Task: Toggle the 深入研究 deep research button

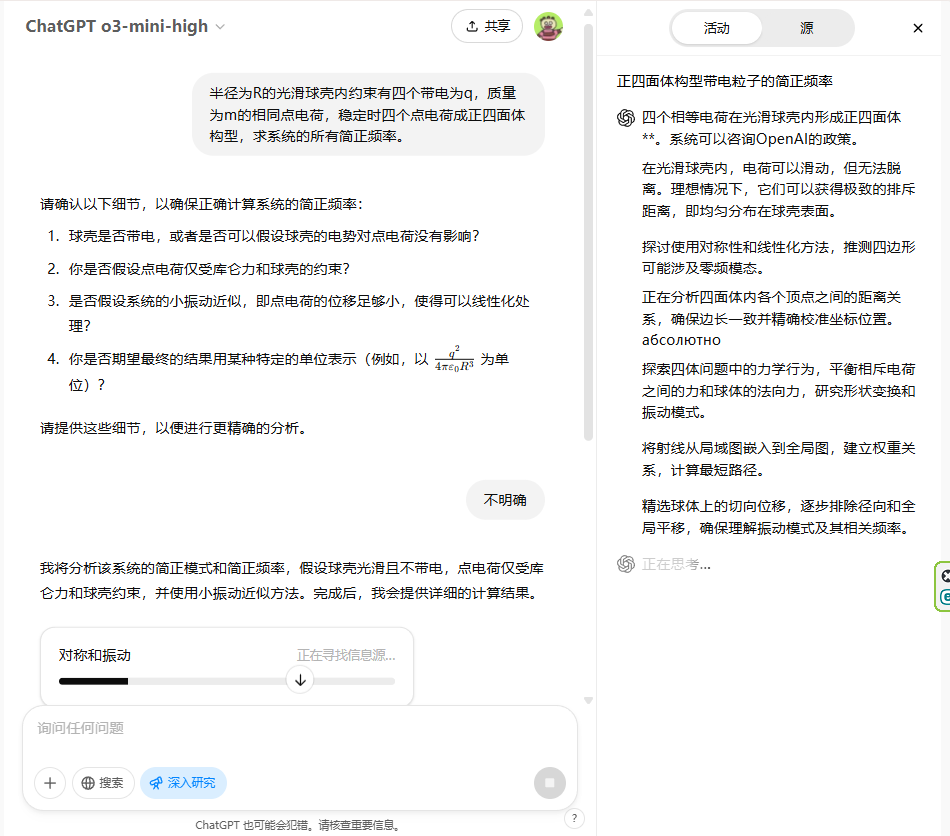Action: (x=183, y=783)
